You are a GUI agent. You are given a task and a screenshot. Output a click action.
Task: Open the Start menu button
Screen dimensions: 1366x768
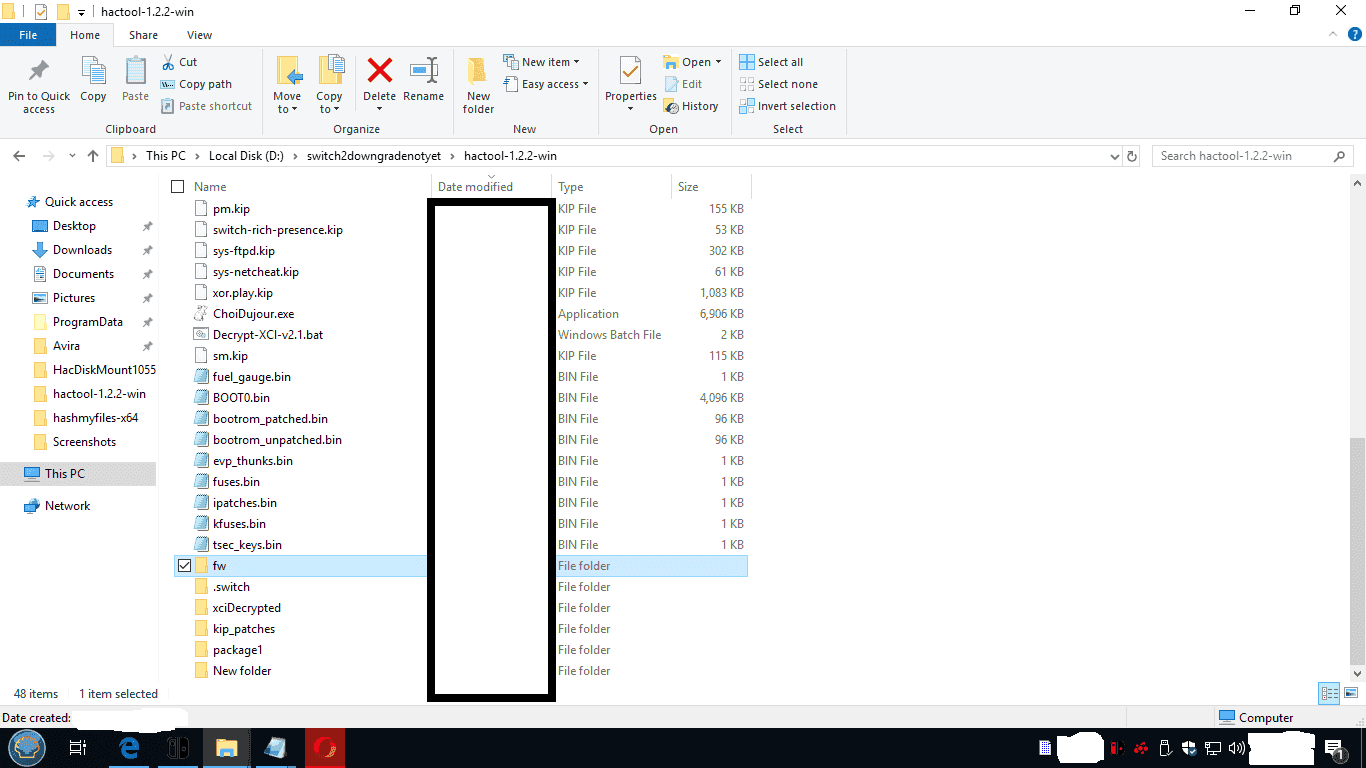[x=27, y=747]
